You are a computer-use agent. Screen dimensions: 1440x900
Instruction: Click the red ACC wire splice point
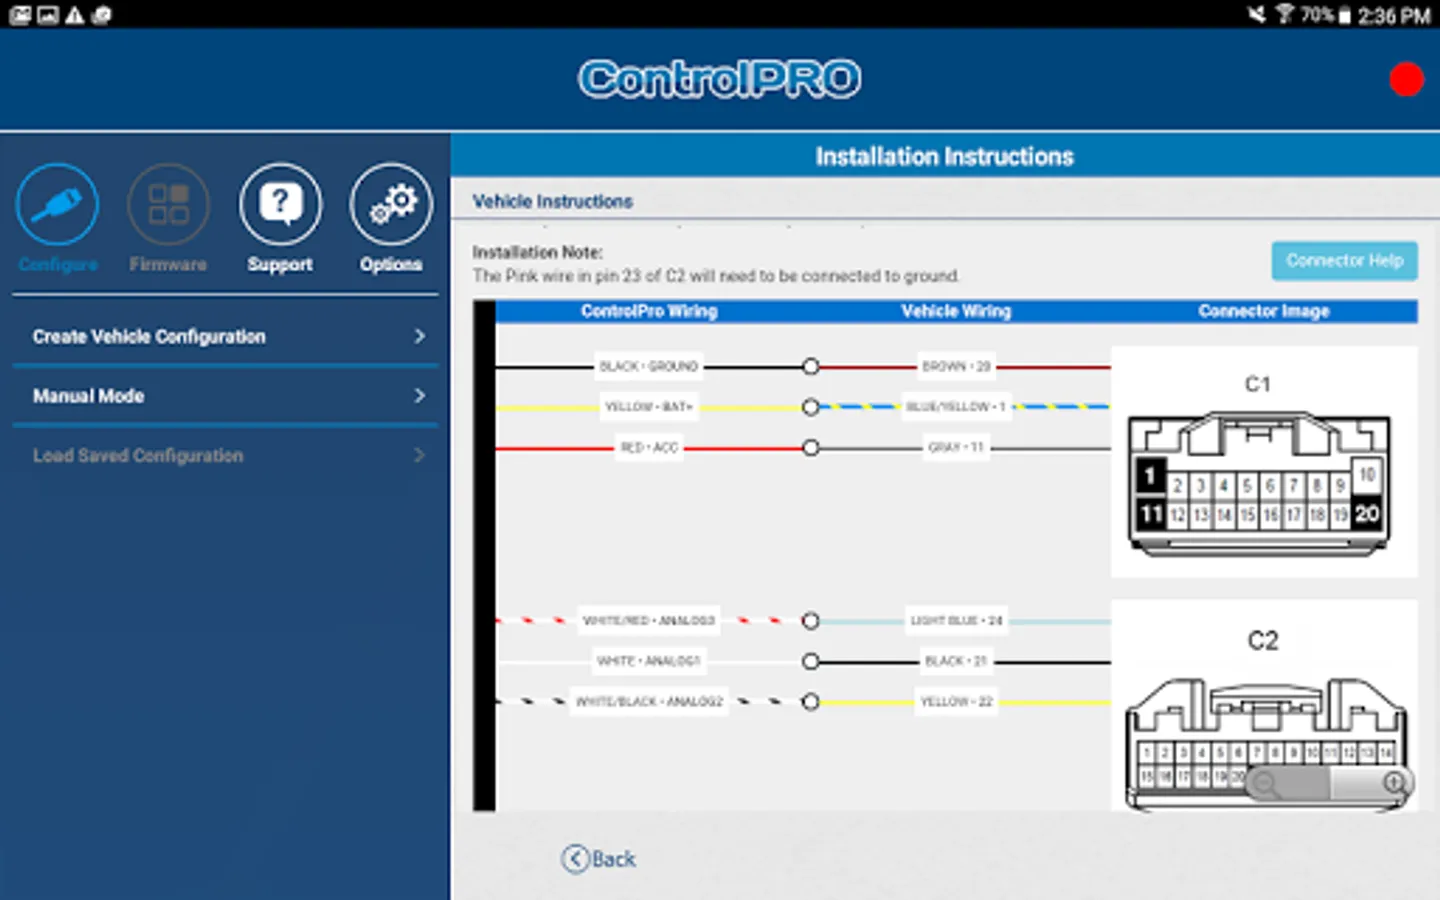coord(811,448)
